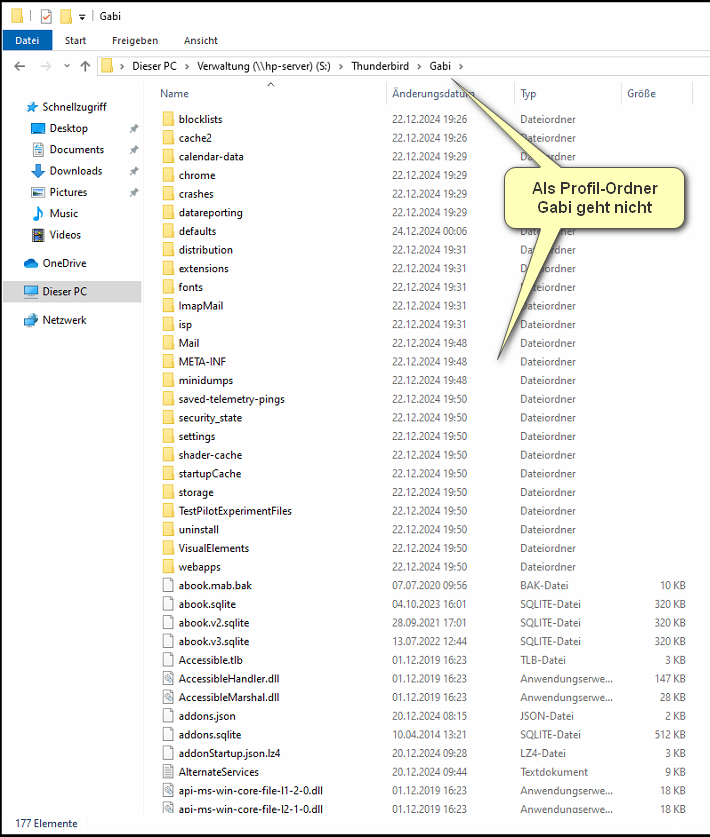Open Videos in the navigation pane
The height and width of the screenshot is (837, 710).
click(x=65, y=235)
